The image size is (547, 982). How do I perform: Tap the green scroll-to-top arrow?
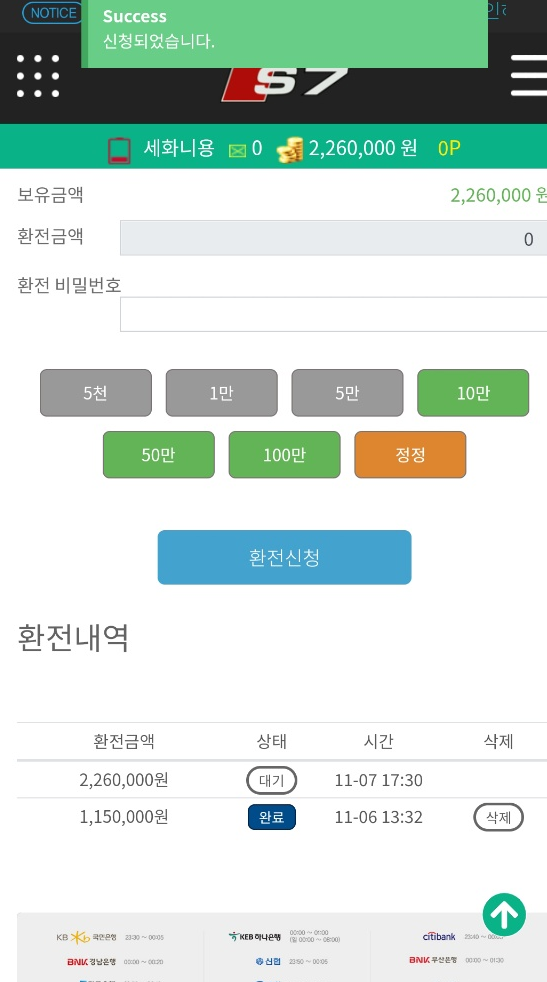tap(504, 914)
